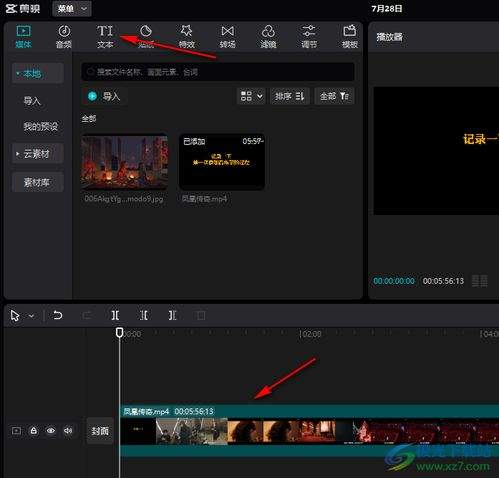Select the 媒体 media tab
Screen dimensions: 499x478
(23, 36)
